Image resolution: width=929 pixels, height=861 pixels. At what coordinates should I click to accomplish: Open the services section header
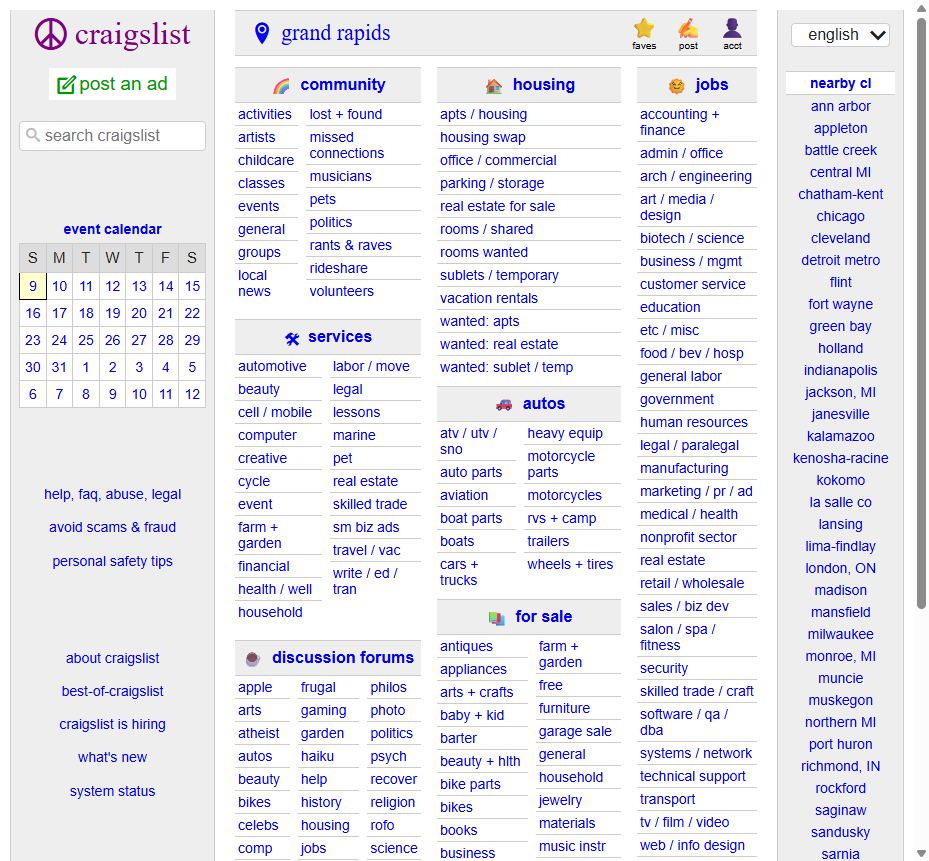tap(339, 337)
